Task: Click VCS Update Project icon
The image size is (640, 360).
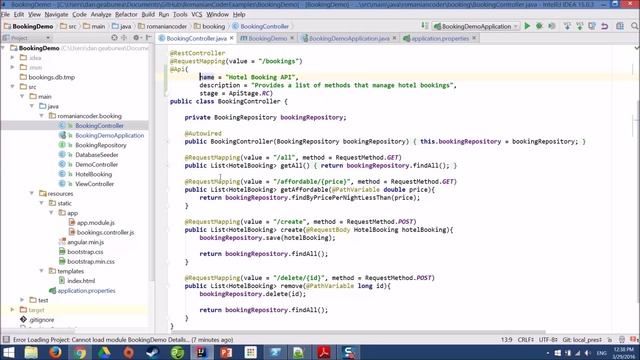Action: (x=567, y=26)
